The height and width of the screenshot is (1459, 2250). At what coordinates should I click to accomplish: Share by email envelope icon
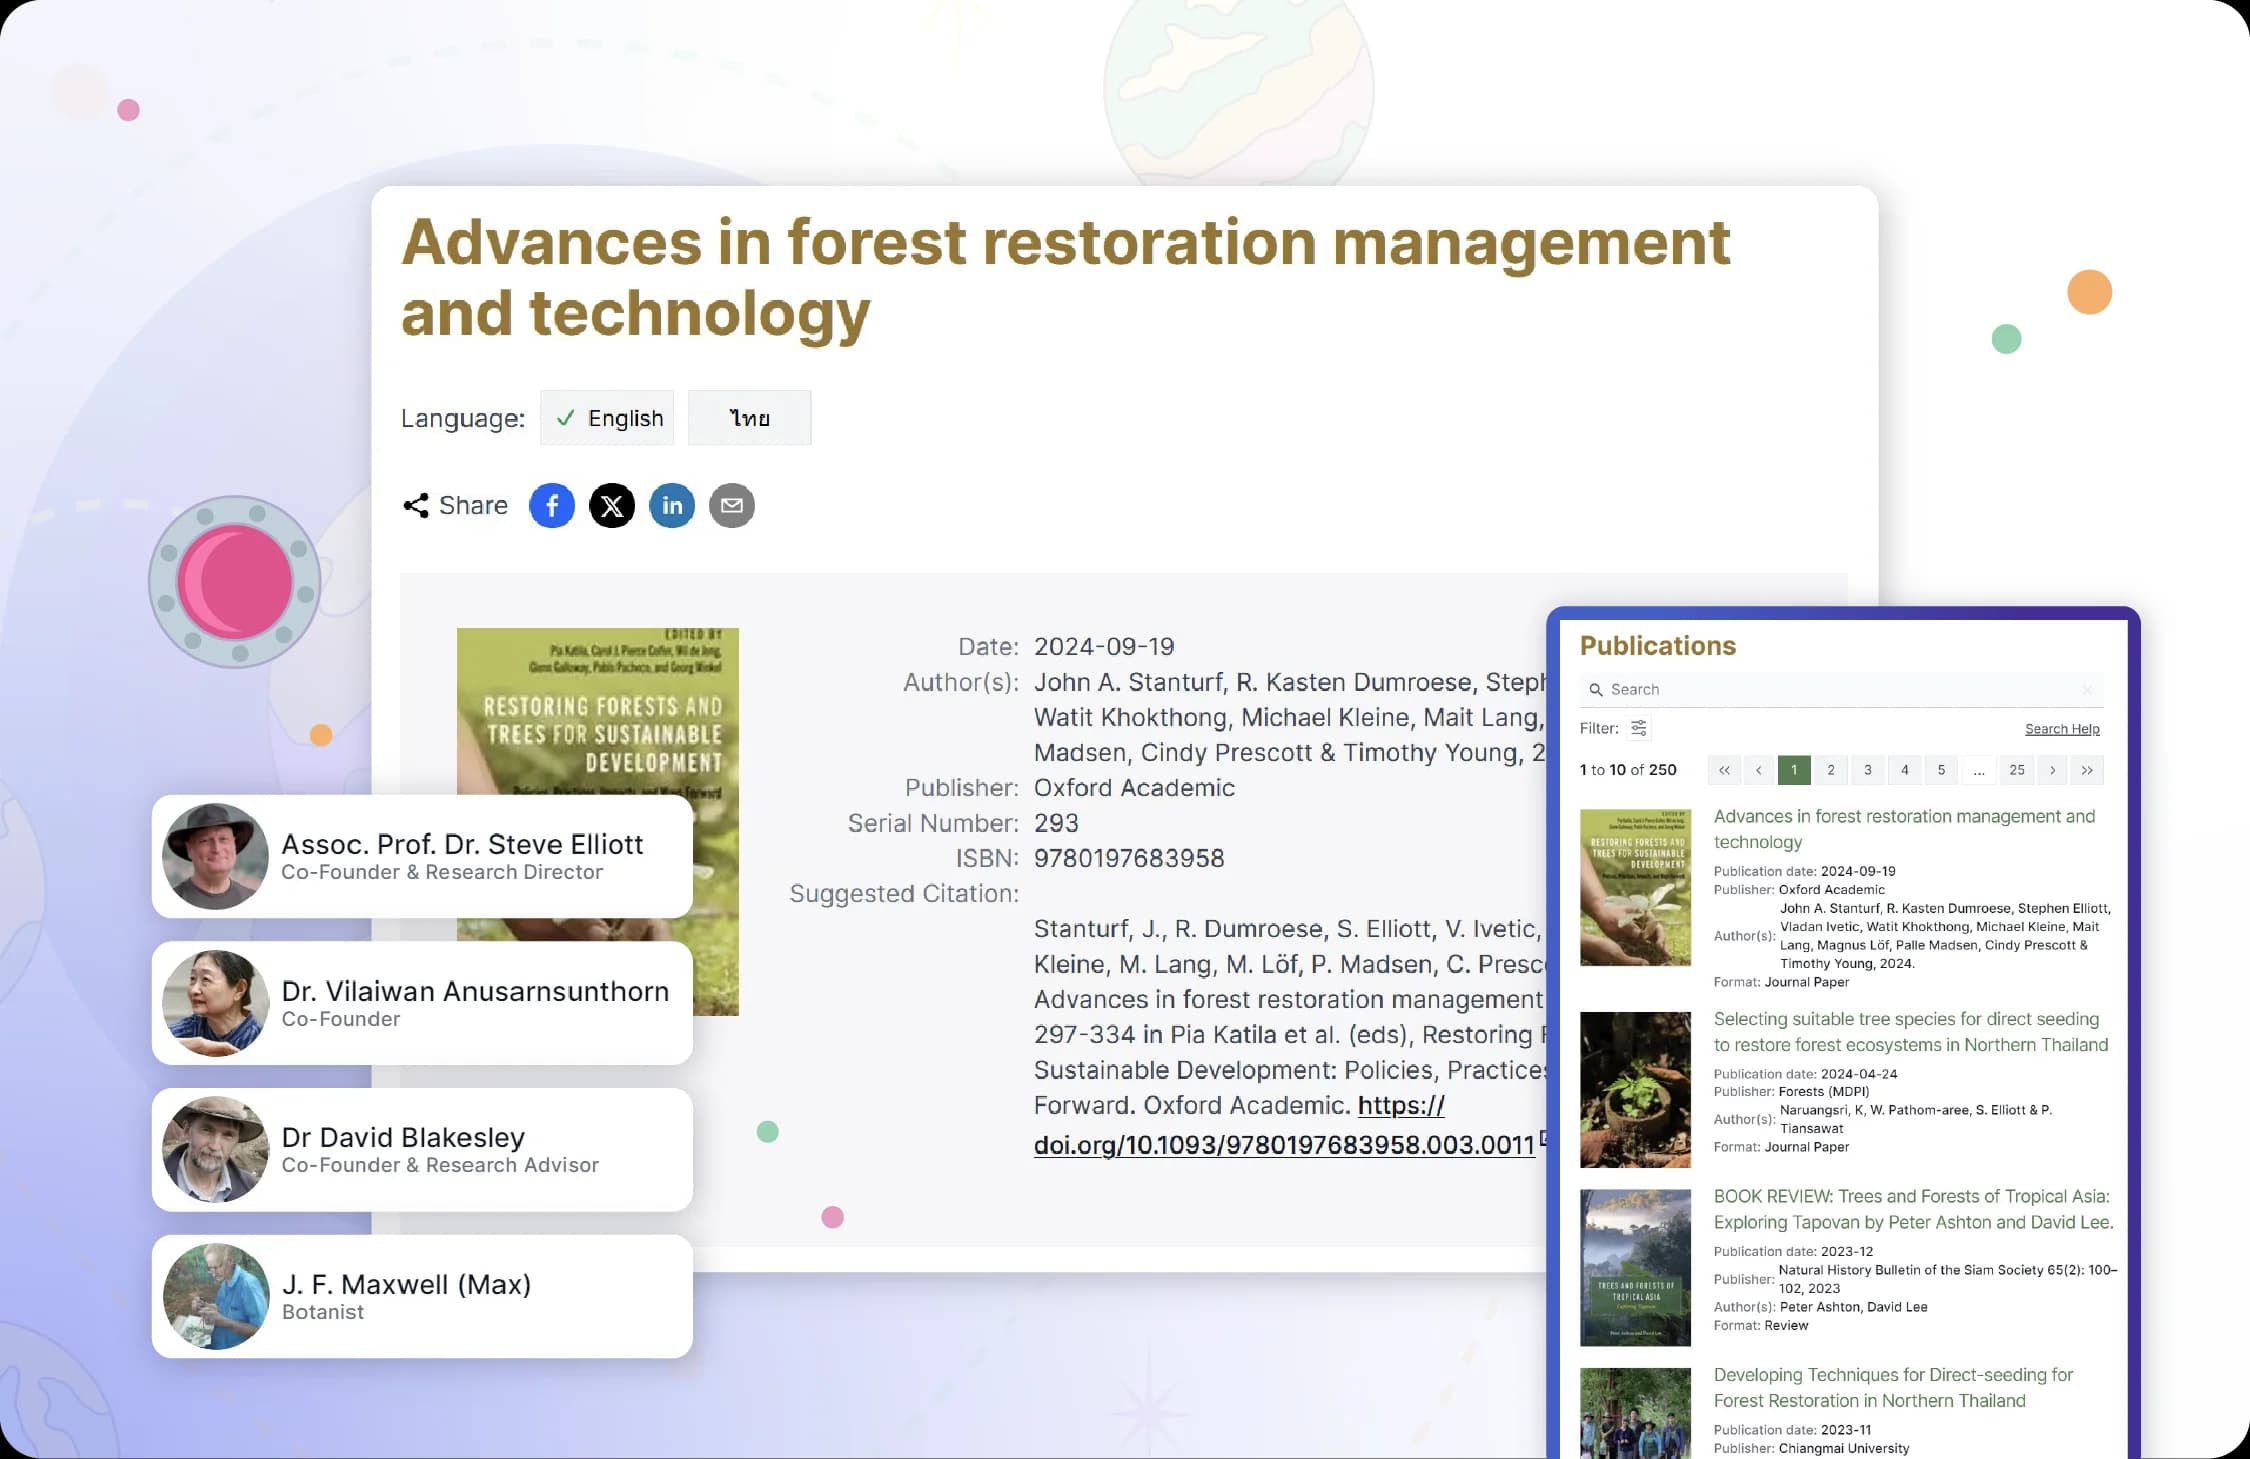(731, 506)
